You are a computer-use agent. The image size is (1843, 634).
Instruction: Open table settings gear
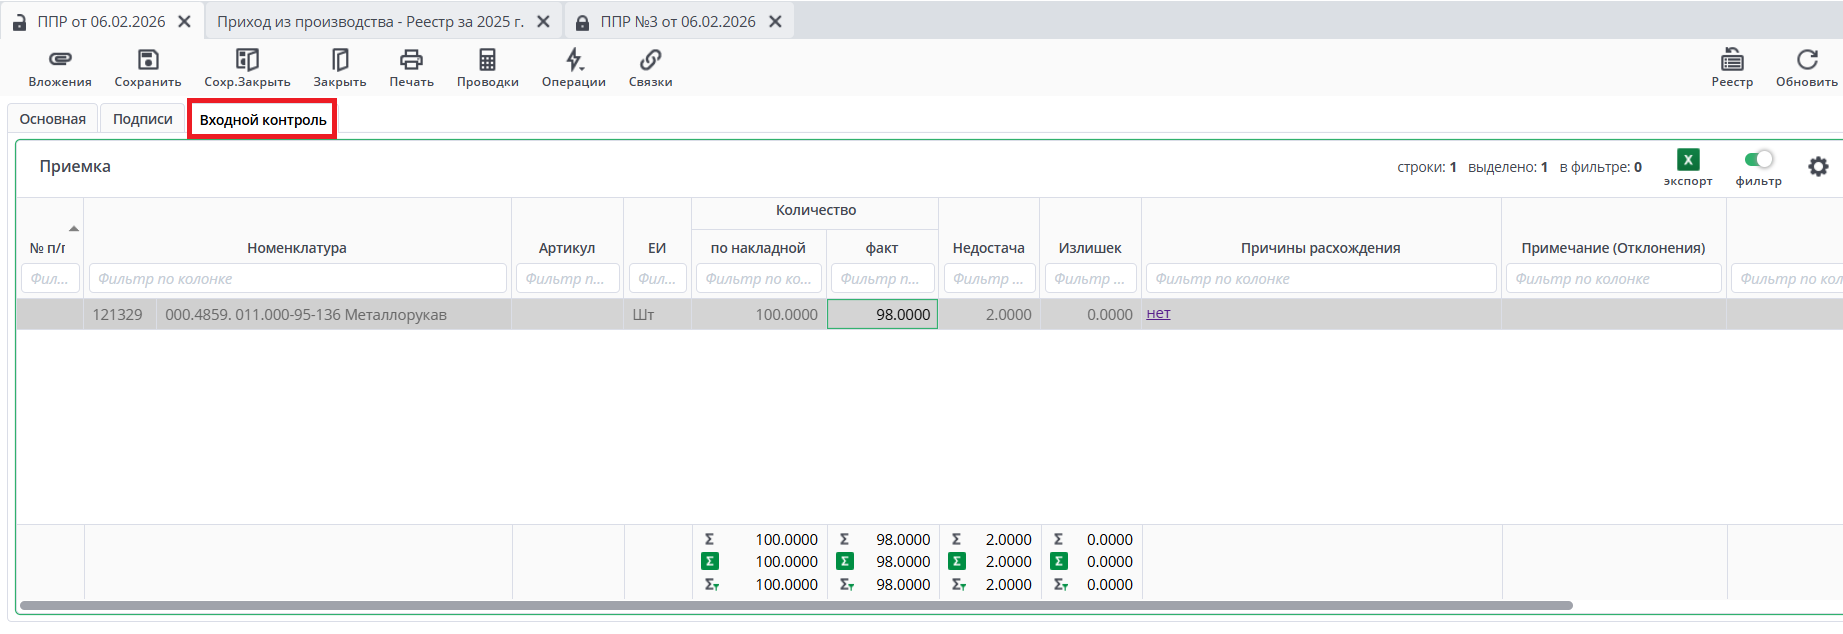pyautogui.click(x=1818, y=167)
